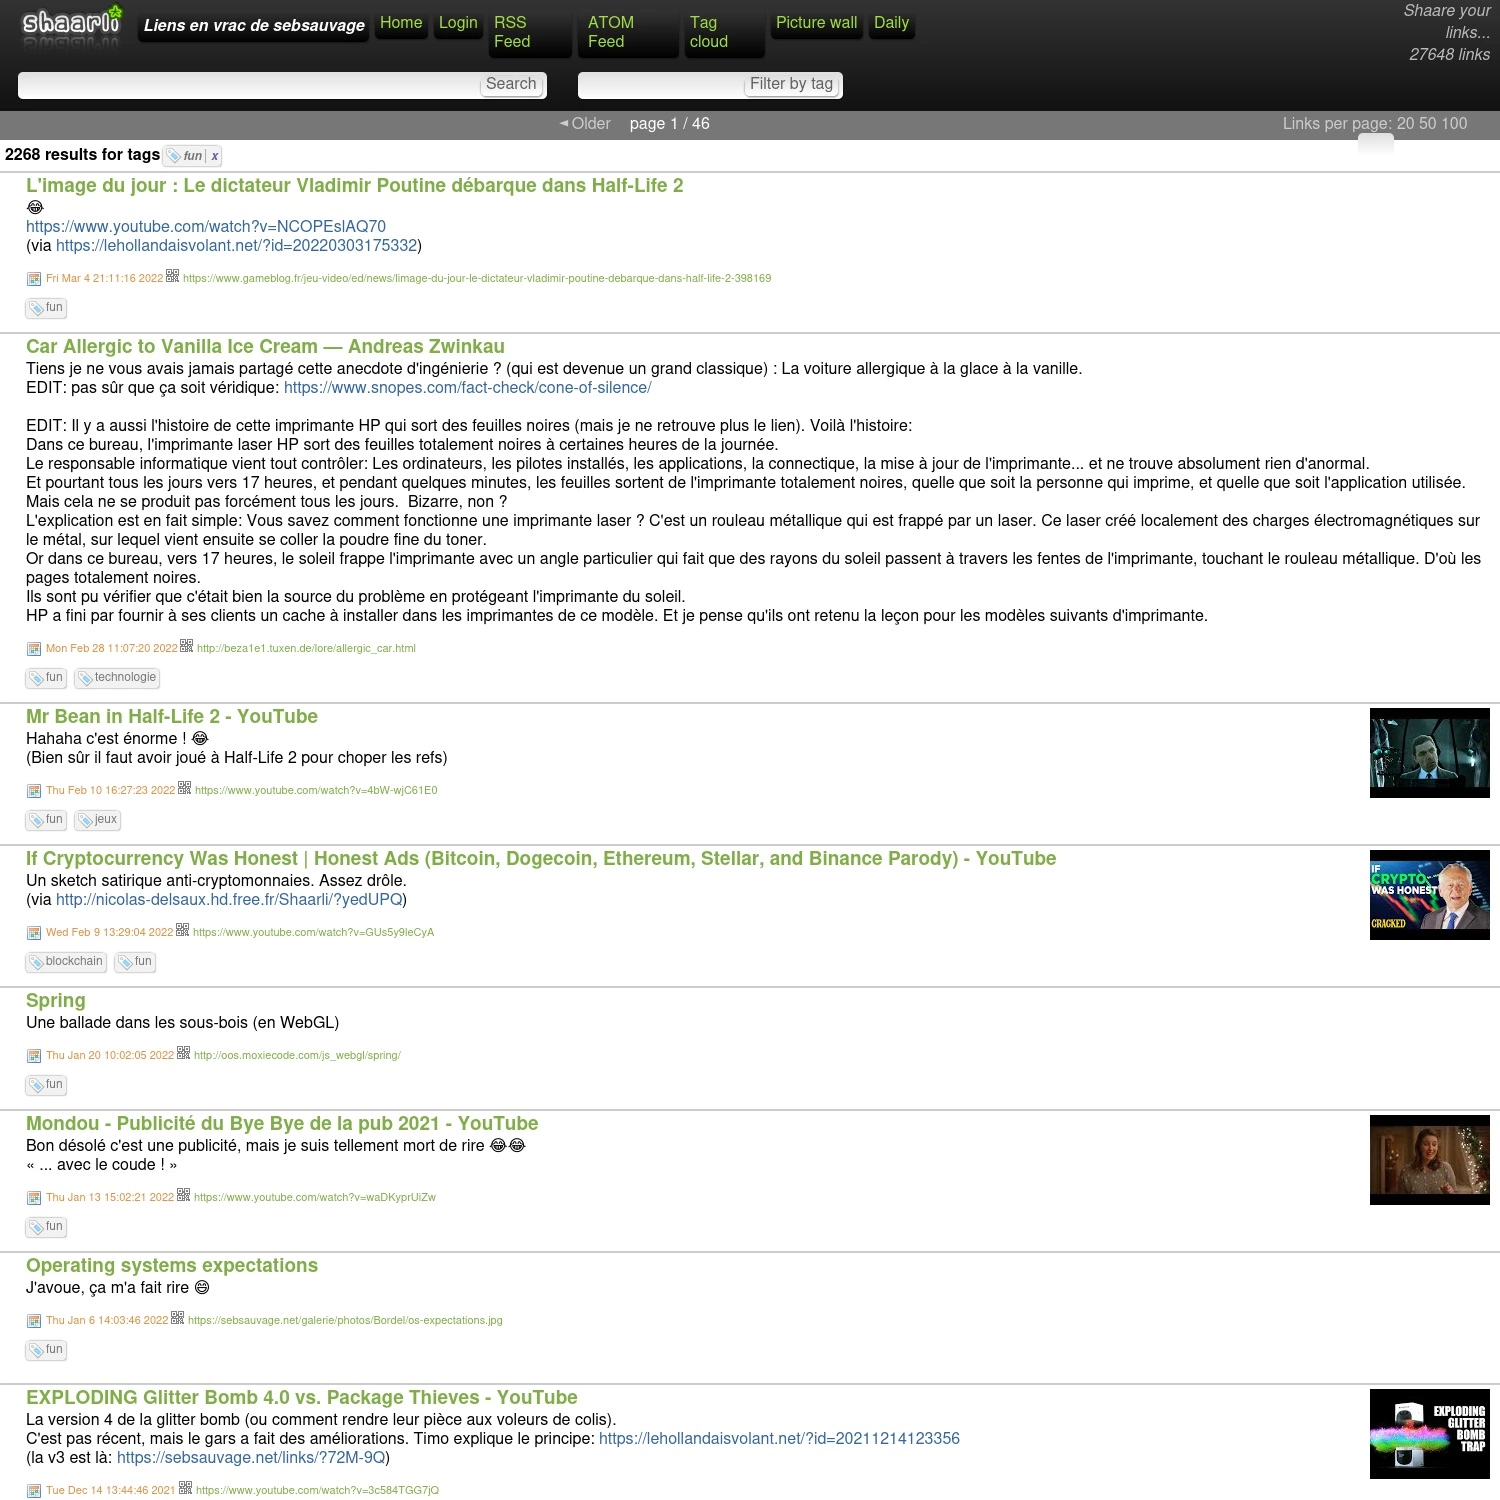
Task: Set links per page to 50
Action: coord(1429,124)
